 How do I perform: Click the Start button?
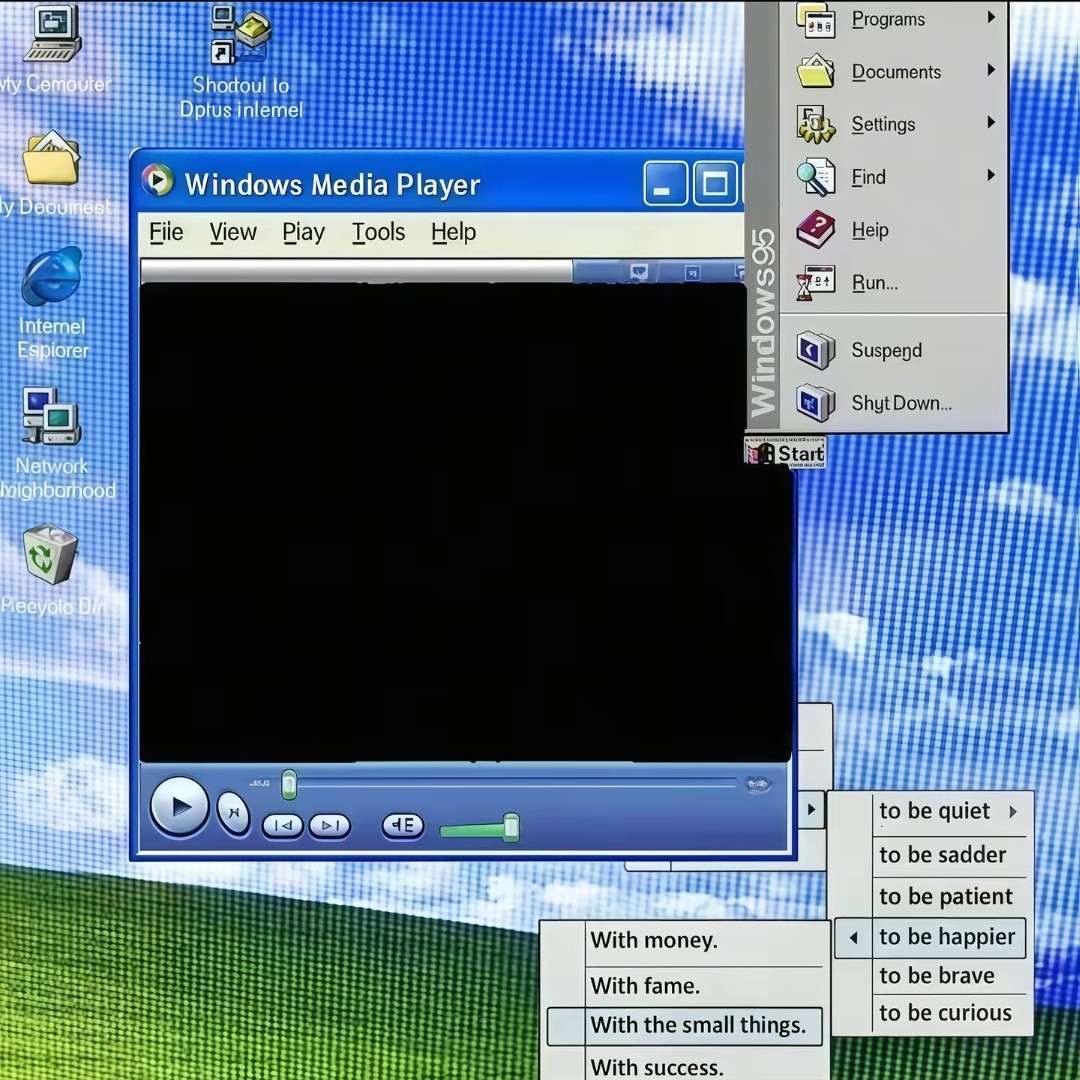pyautogui.click(x=787, y=453)
